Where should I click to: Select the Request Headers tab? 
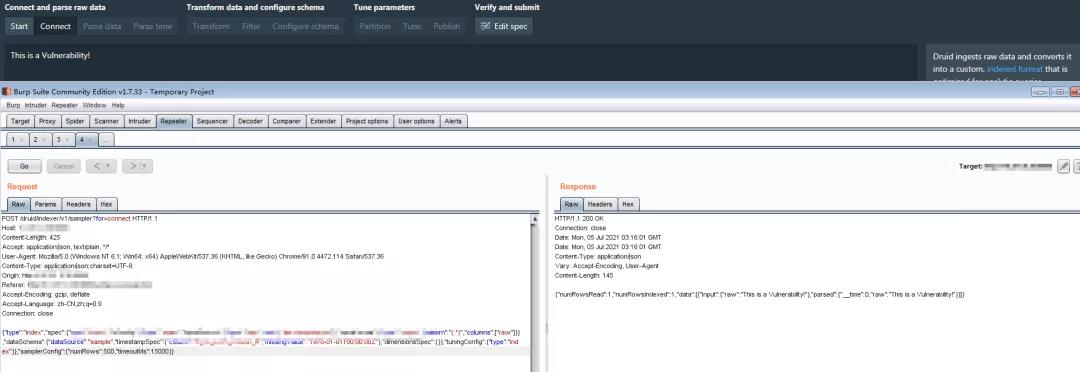click(x=79, y=204)
